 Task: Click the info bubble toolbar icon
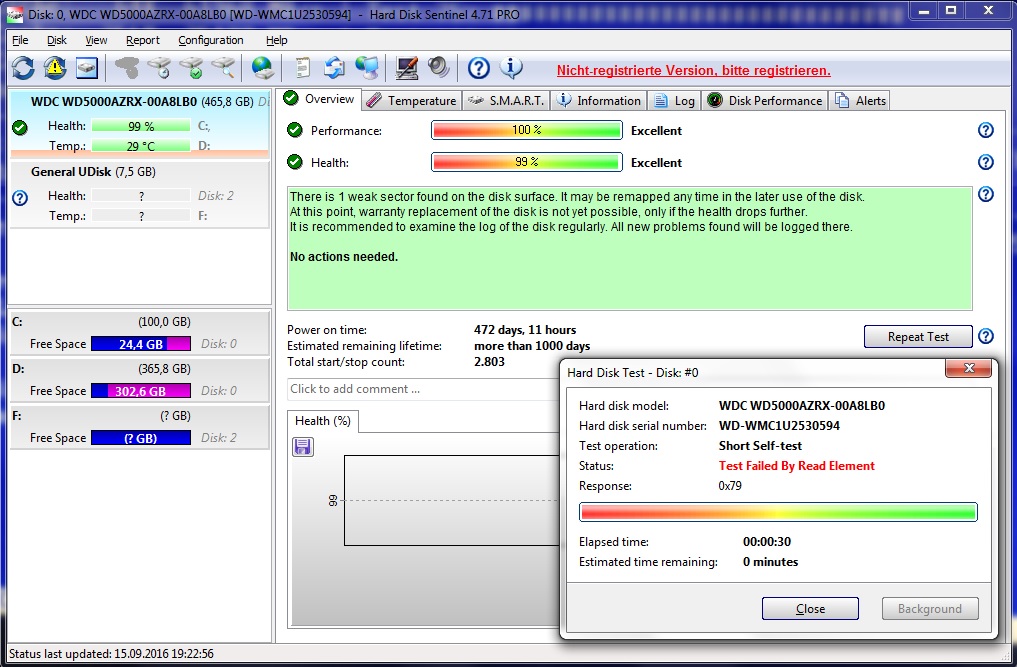pos(511,67)
